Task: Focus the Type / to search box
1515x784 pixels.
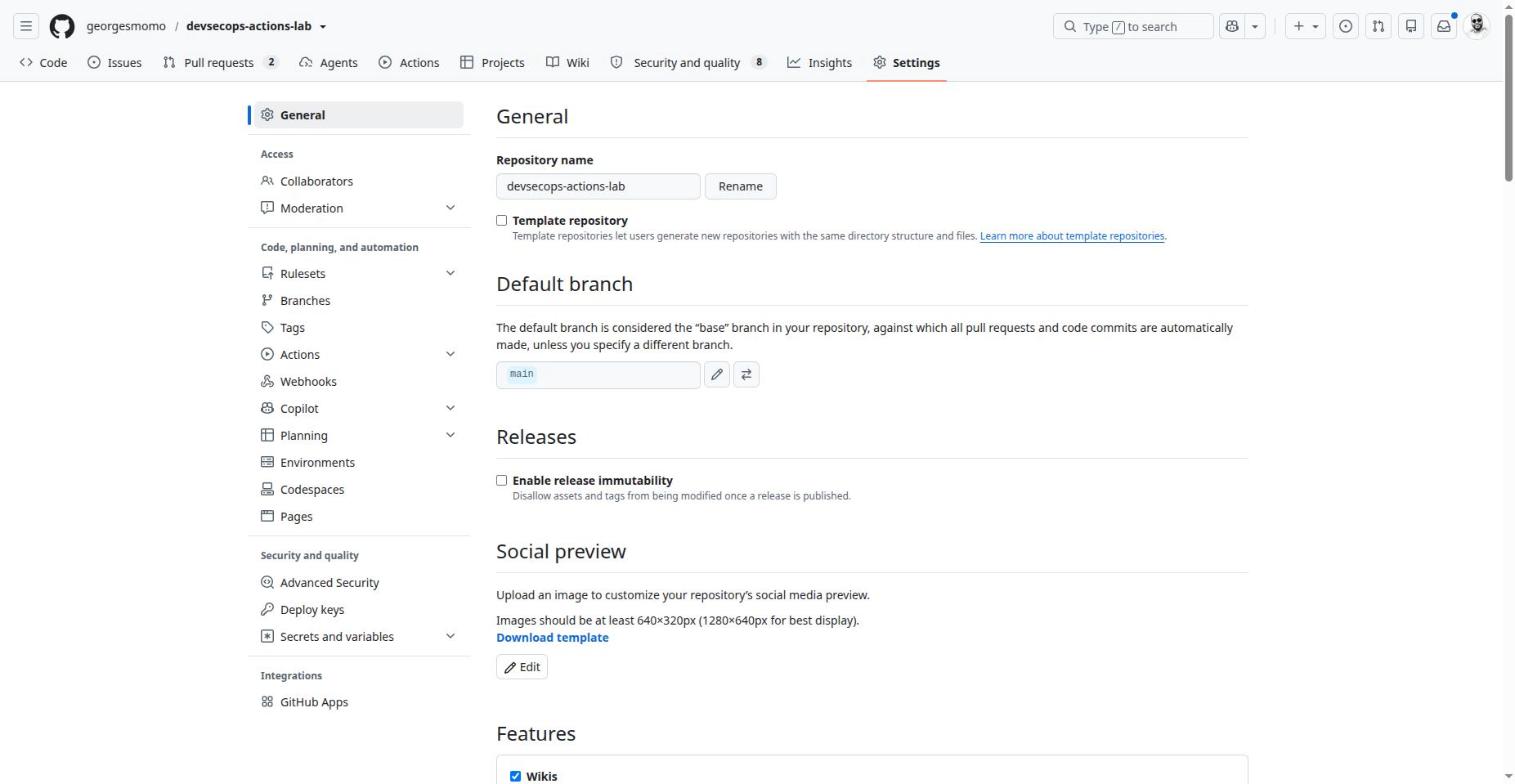Action: click(x=1133, y=26)
